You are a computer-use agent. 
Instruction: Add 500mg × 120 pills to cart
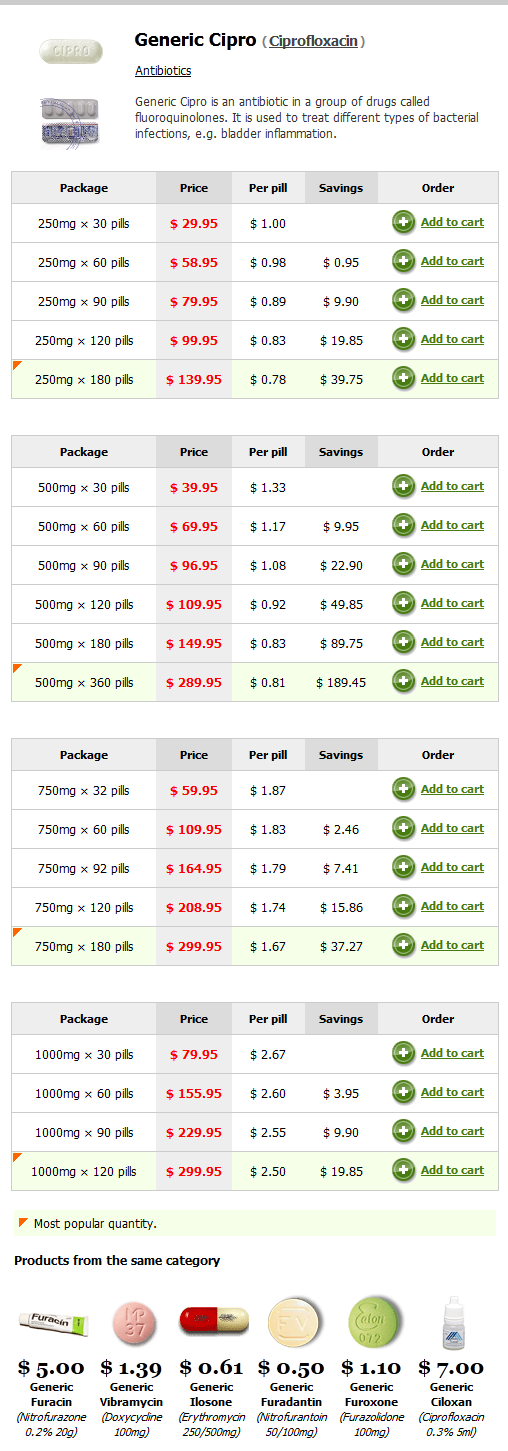click(452, 603)
